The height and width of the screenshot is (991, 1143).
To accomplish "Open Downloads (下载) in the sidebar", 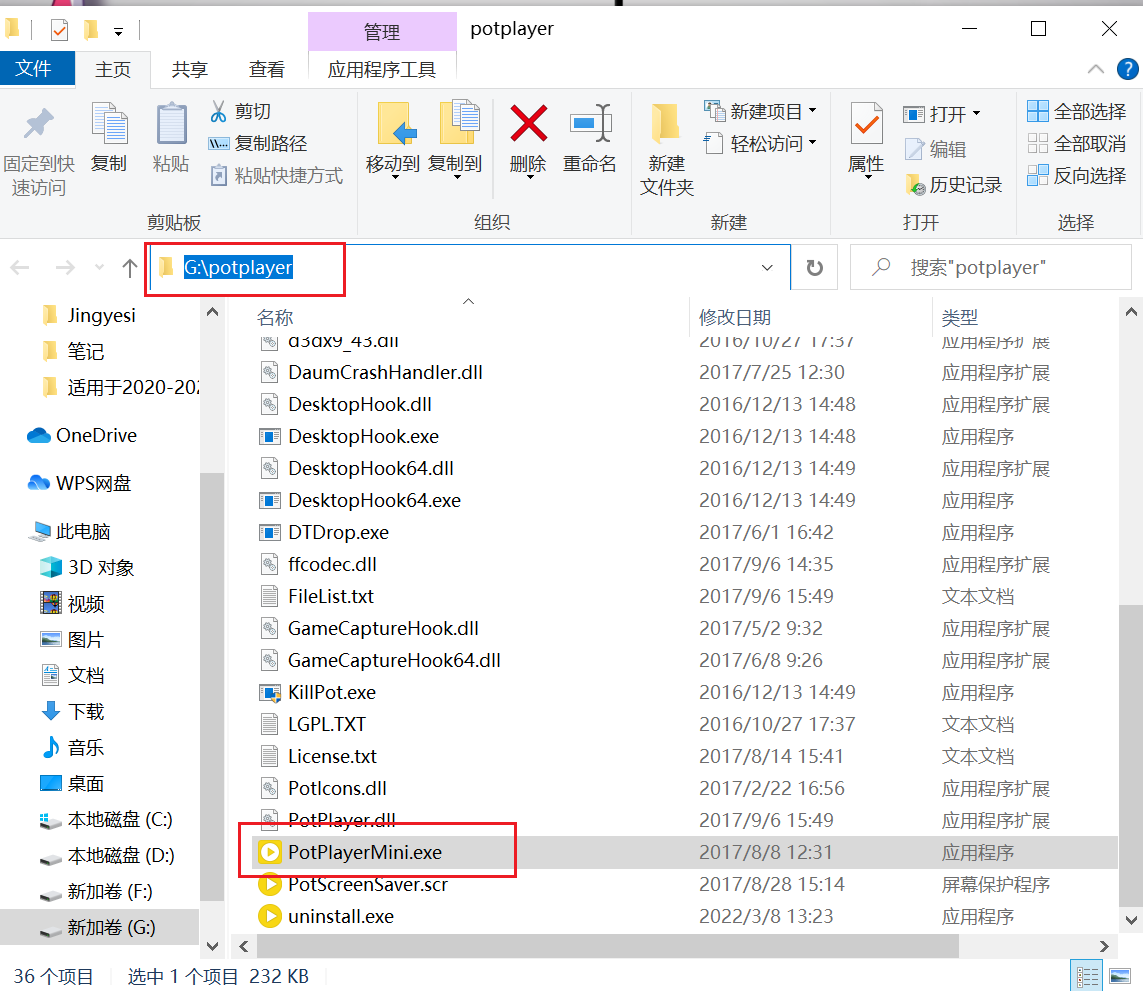I will tap(73, 711).
